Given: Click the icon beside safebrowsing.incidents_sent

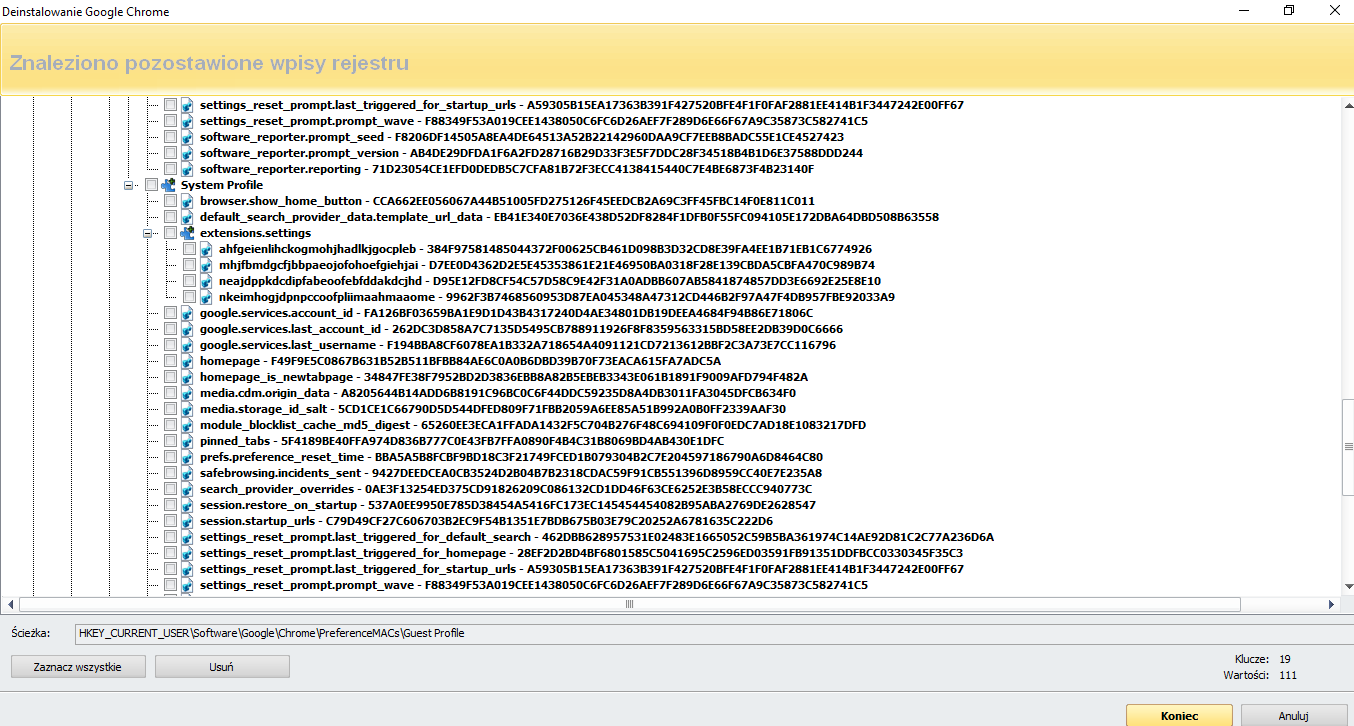Looking at the screenshot, I should (187, 473).
